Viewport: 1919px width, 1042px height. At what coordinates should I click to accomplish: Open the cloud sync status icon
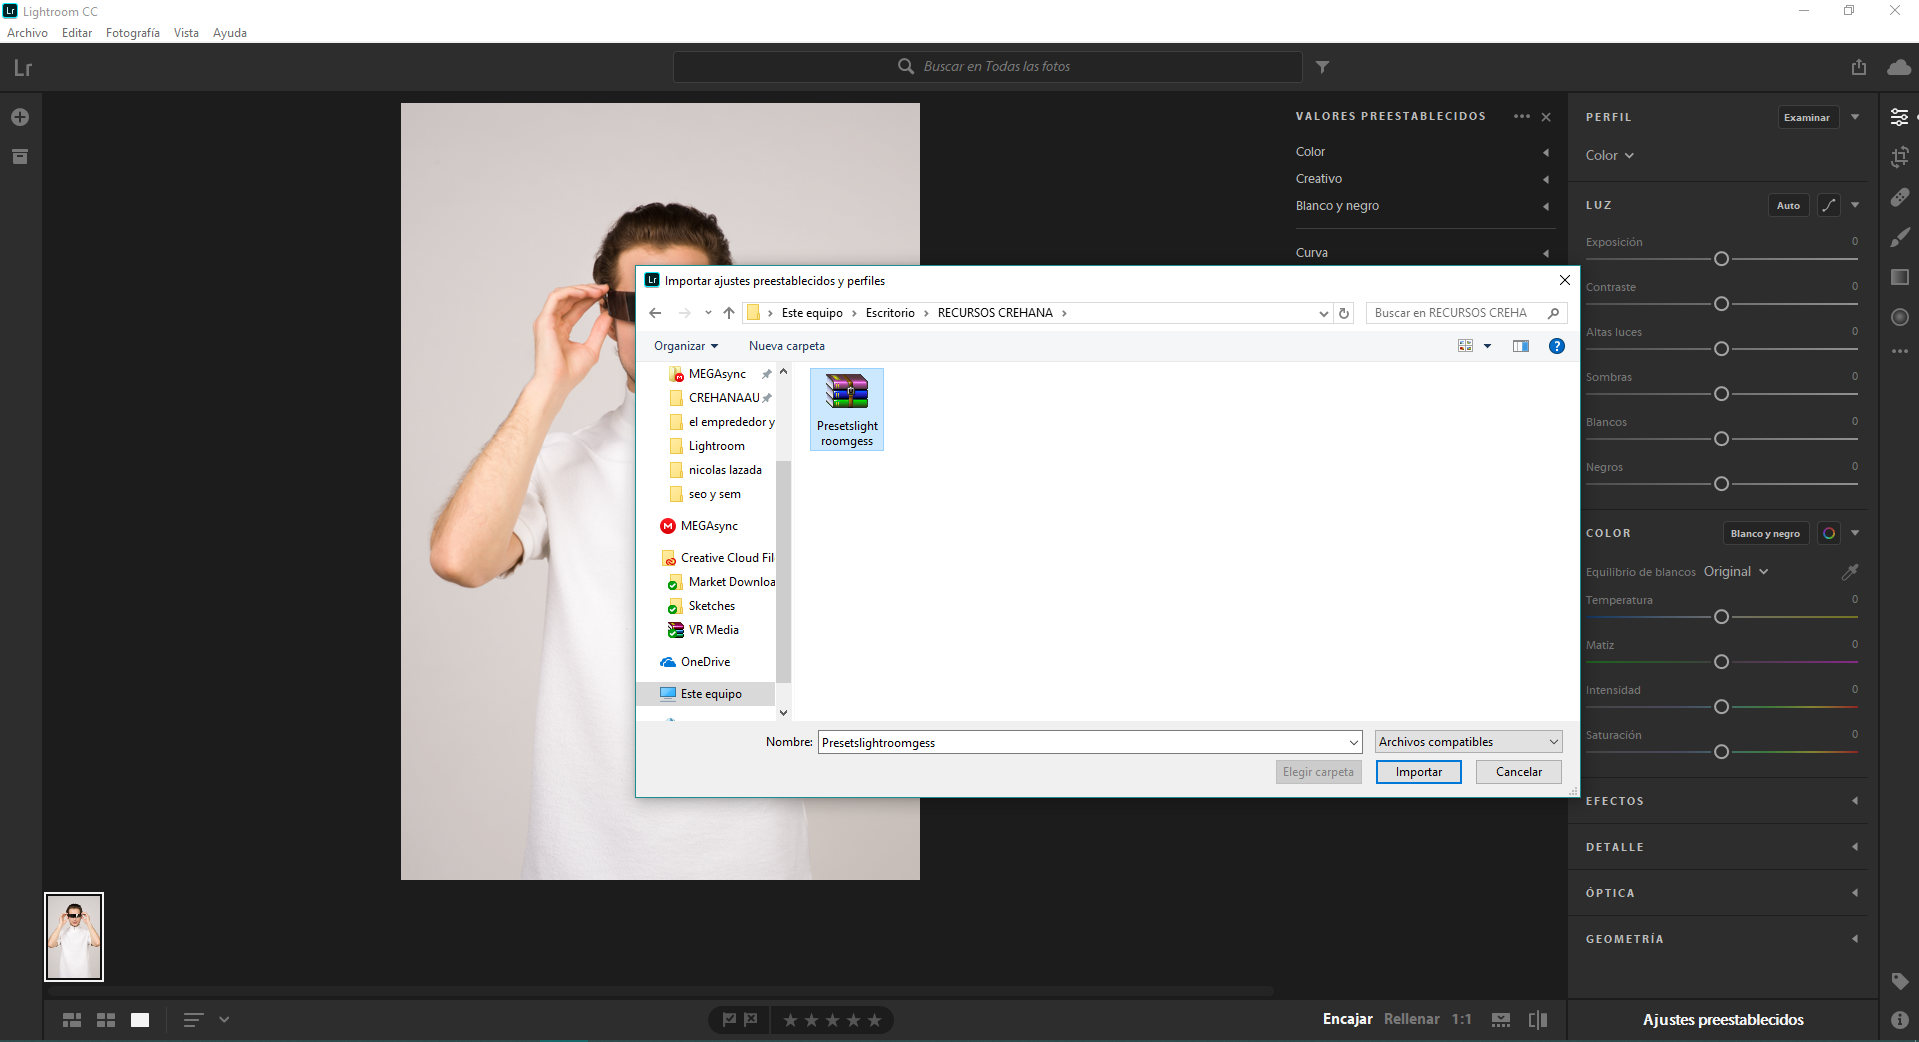(x=1898, y=67)
